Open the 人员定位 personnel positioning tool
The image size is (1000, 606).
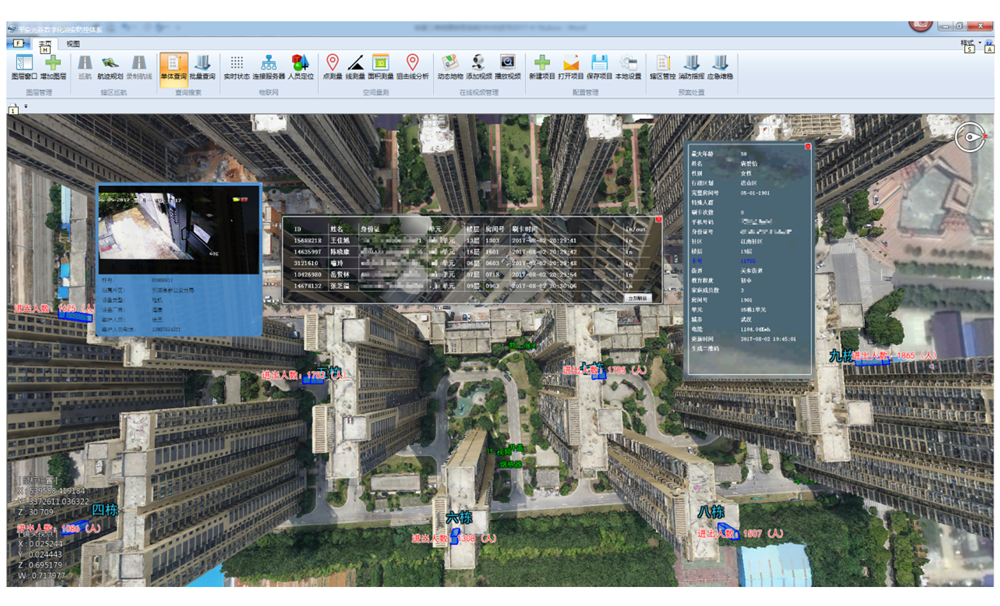[x=300, y=66]
